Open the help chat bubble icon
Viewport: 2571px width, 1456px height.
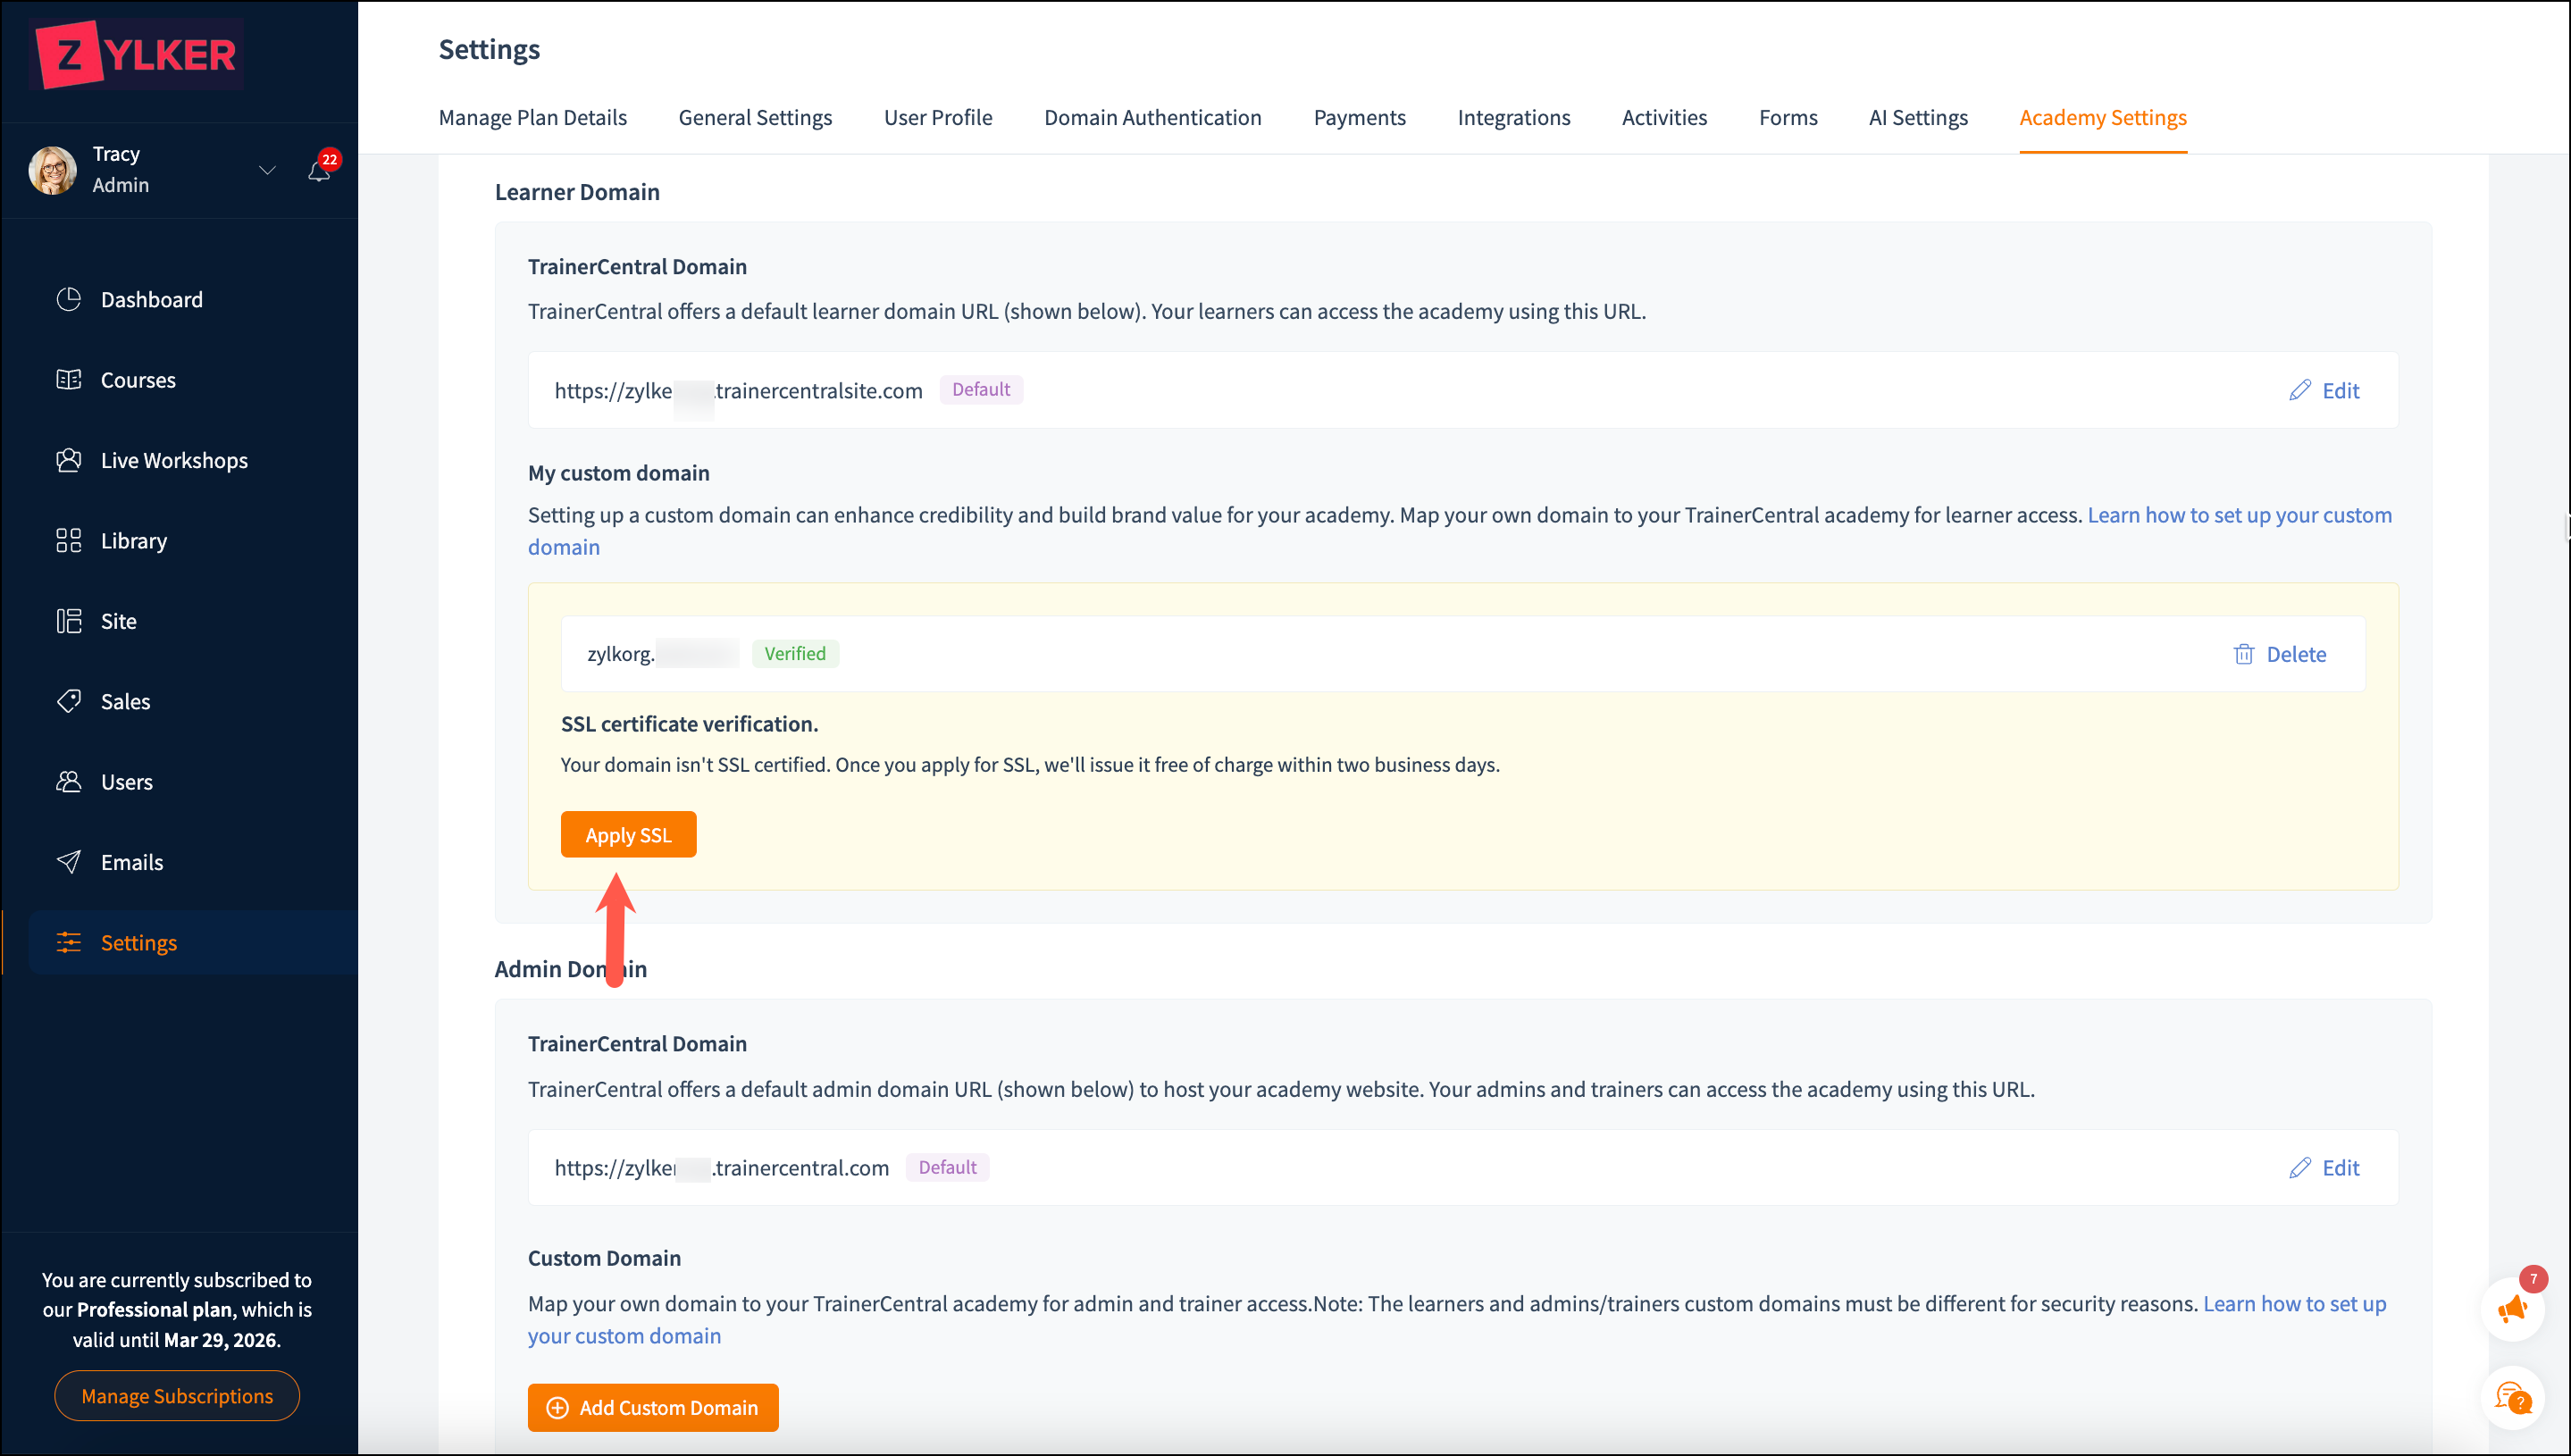click(2512, 1397)
